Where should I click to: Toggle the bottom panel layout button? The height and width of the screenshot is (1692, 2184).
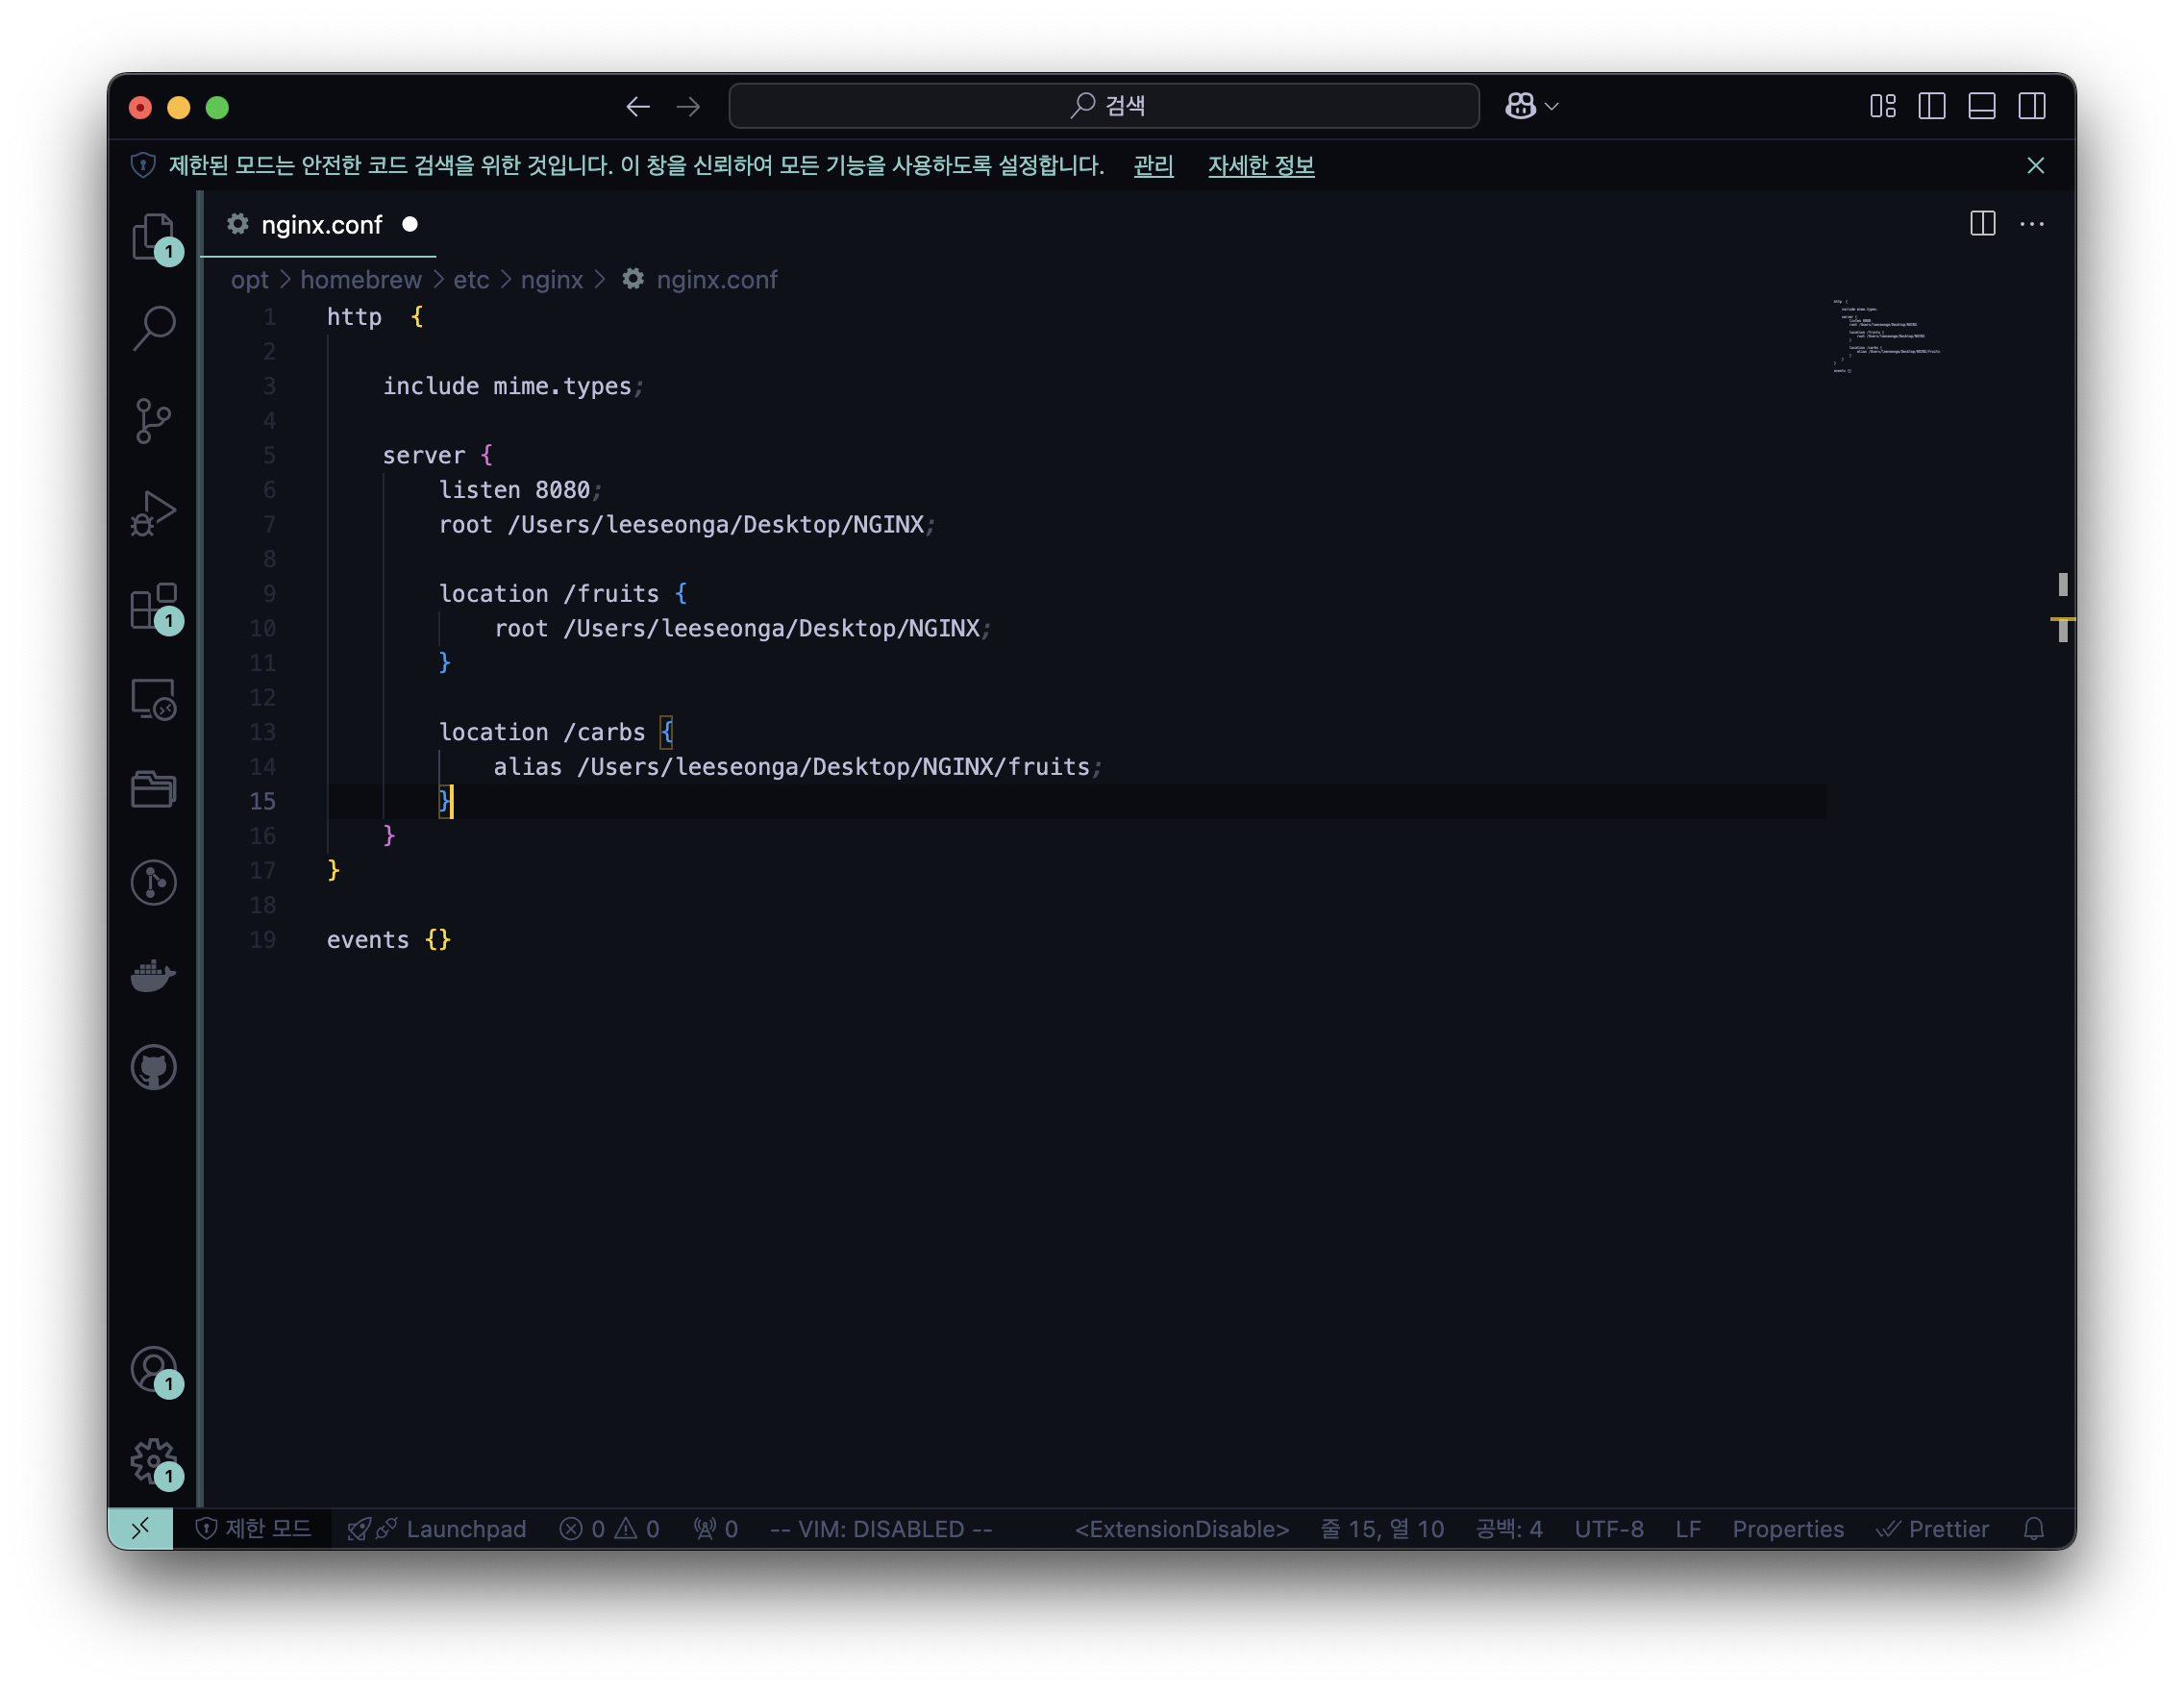tap(1981, 106)
